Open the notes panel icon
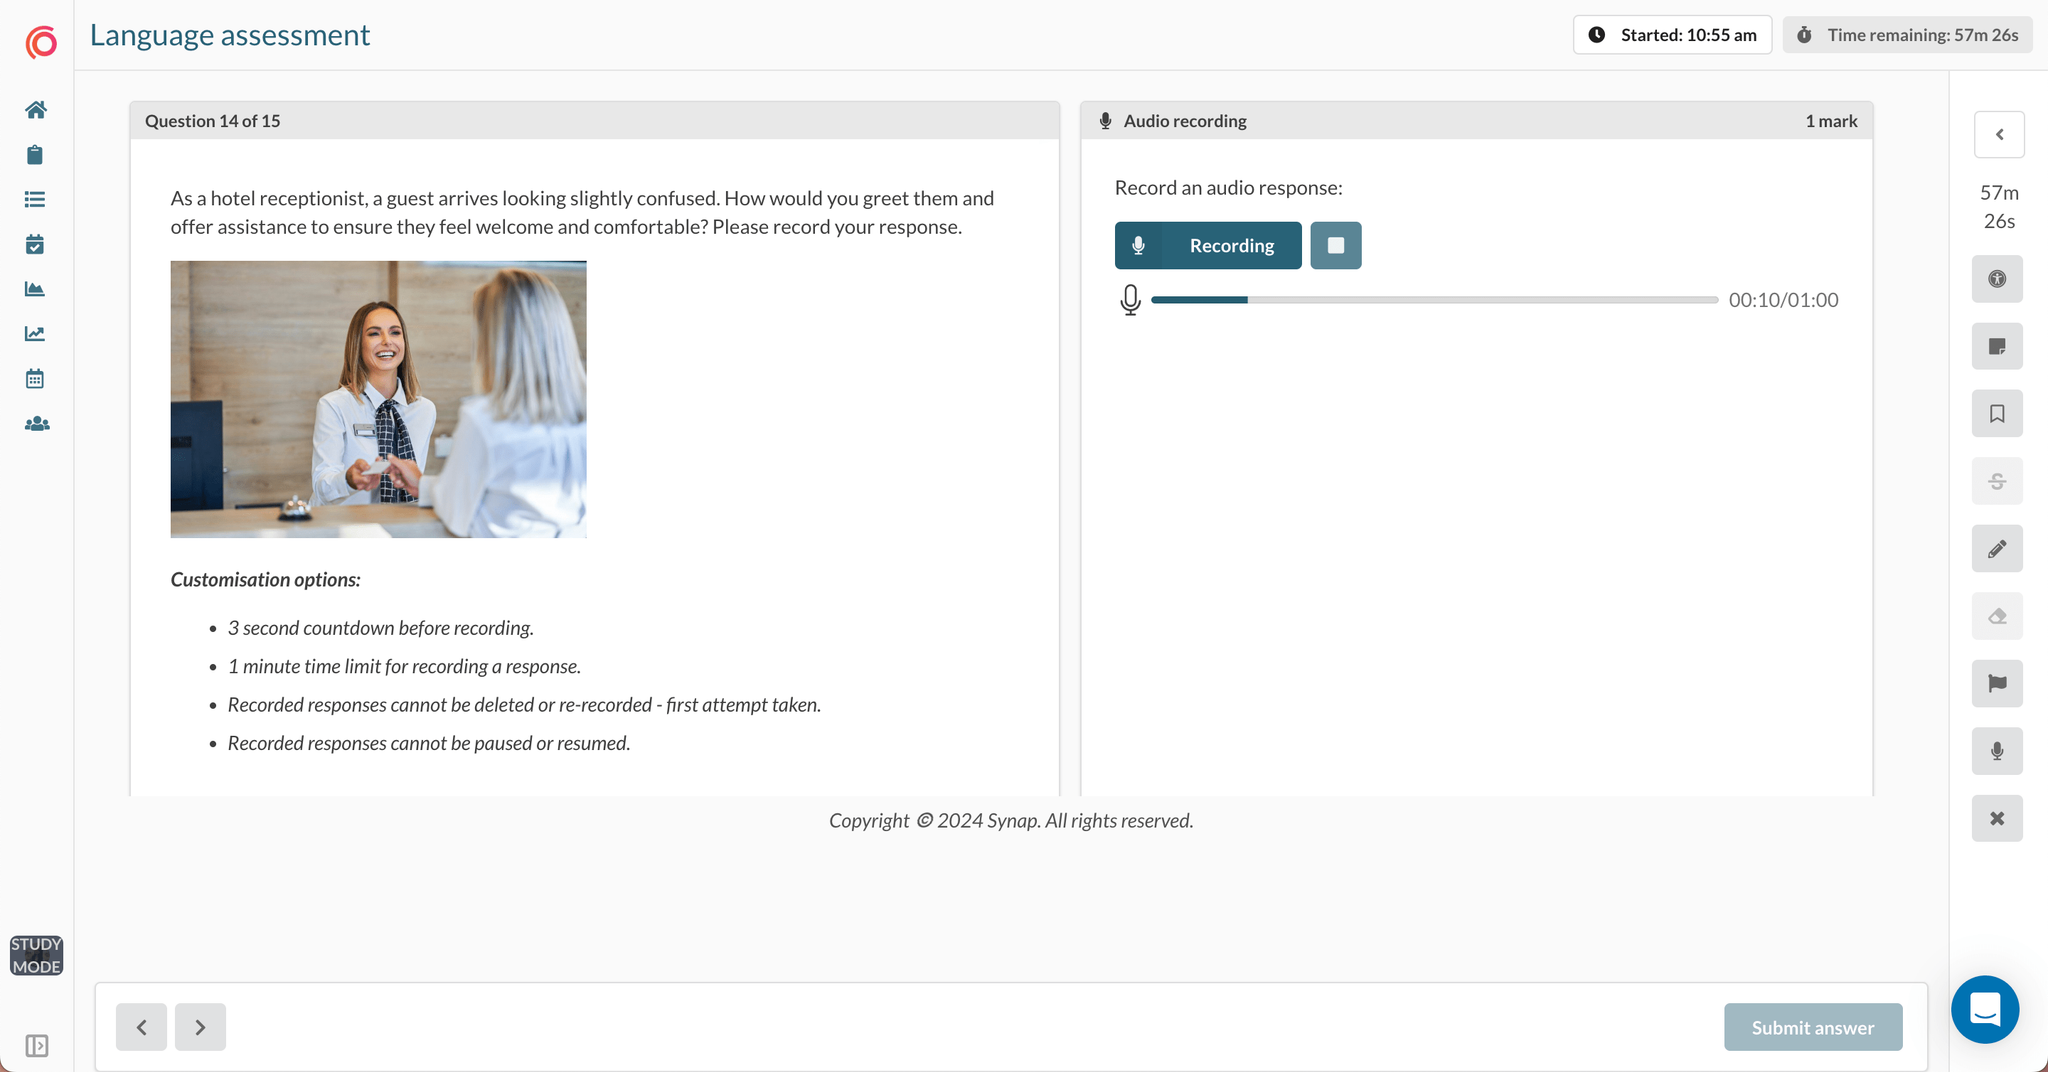The height and width of the screenshot is (1072, 2048). 1997,346
